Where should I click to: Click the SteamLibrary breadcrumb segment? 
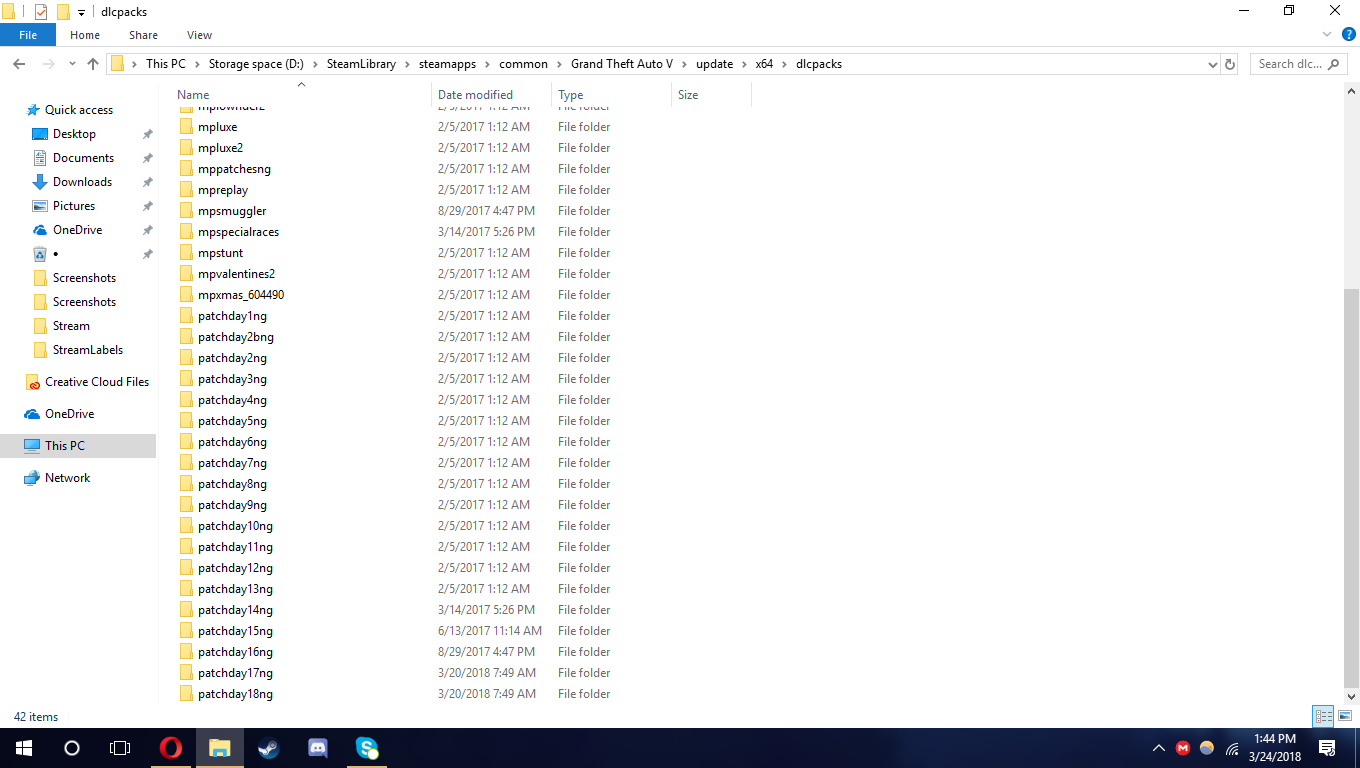tap(361, 64)
